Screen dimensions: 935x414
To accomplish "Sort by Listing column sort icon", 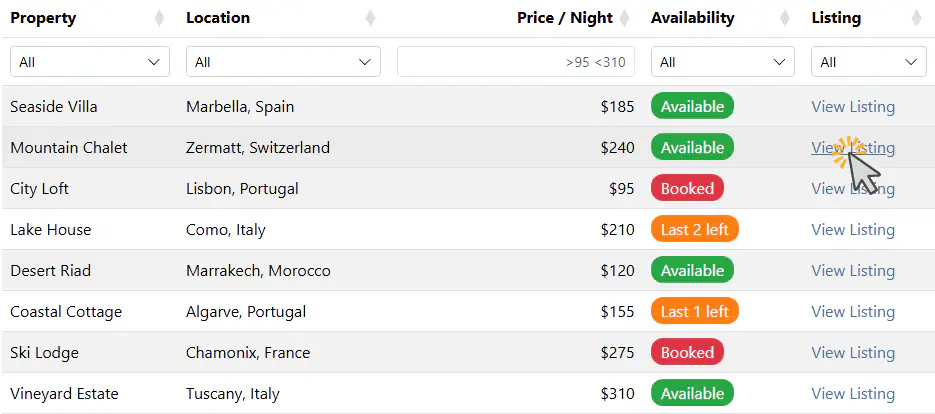I will 917,18.
